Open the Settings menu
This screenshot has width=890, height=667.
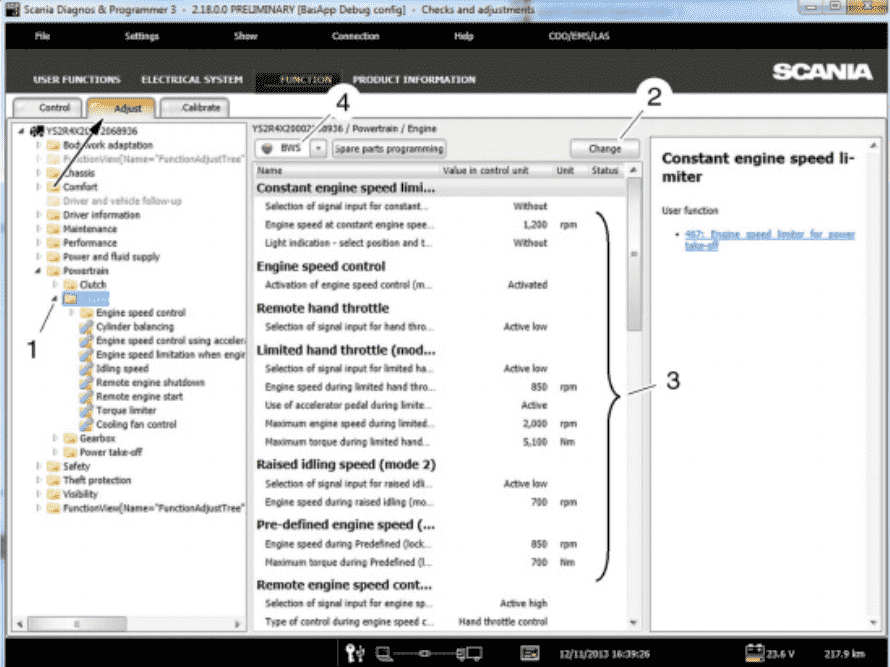[141, 36]
